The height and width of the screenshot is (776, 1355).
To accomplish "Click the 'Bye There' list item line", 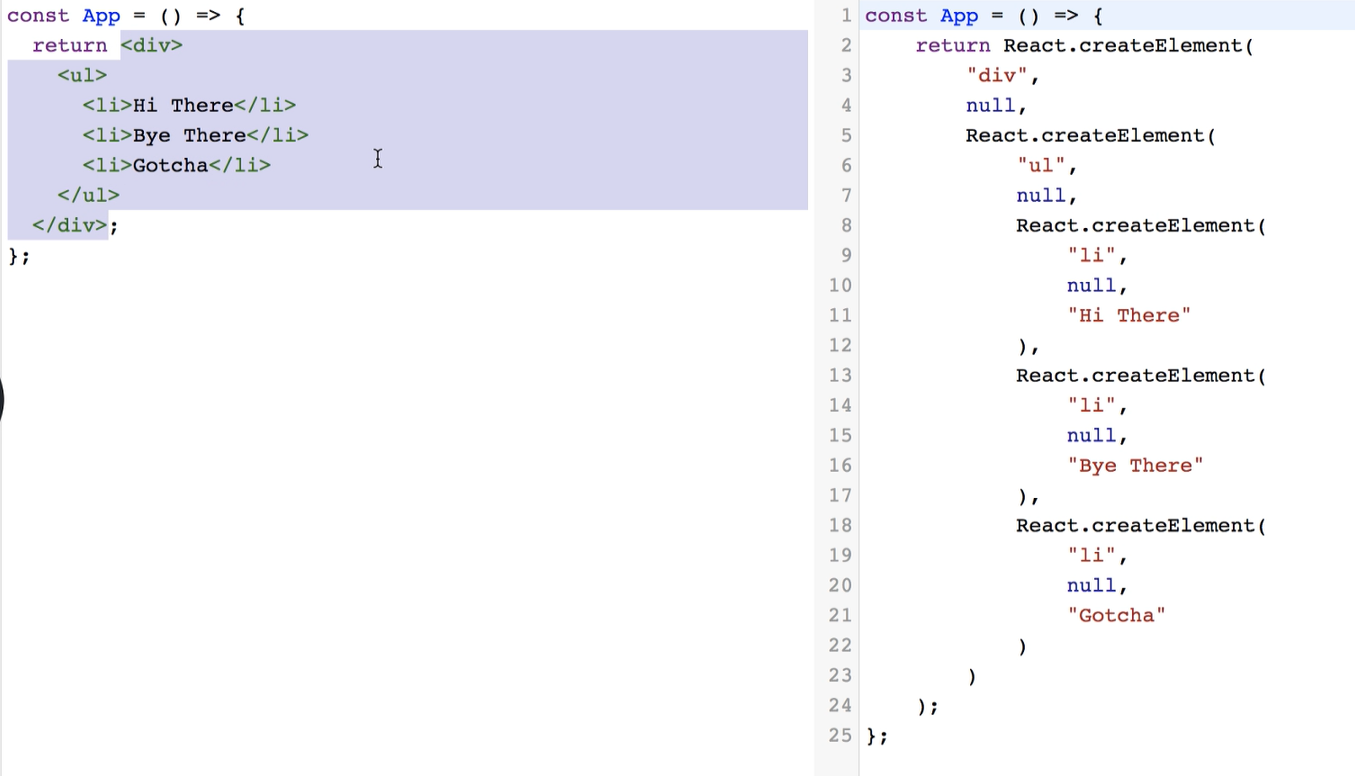I will pos(195,135).
